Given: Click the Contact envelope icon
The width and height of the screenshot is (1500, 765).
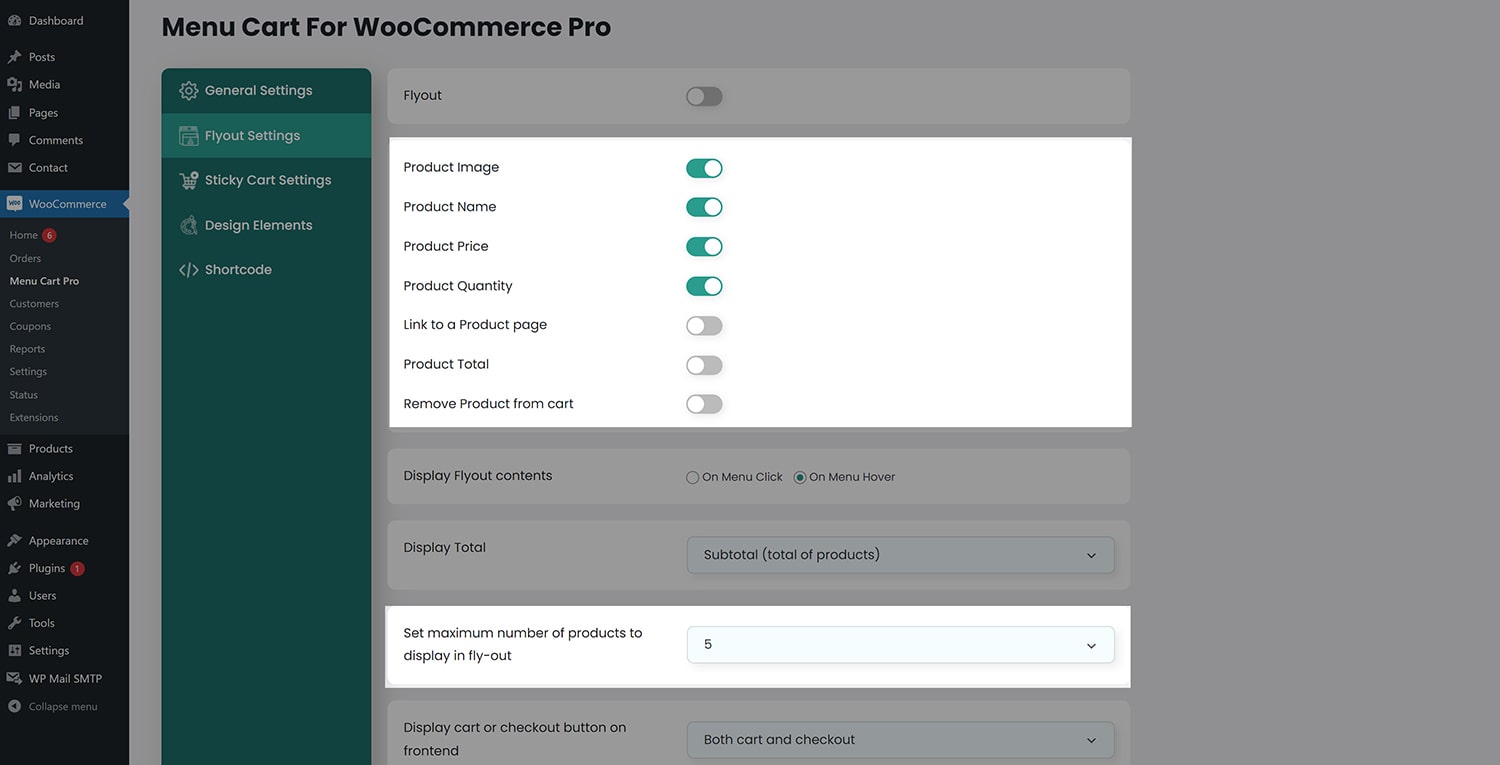Looking at the screenshot, I should (x=14, y=168).
